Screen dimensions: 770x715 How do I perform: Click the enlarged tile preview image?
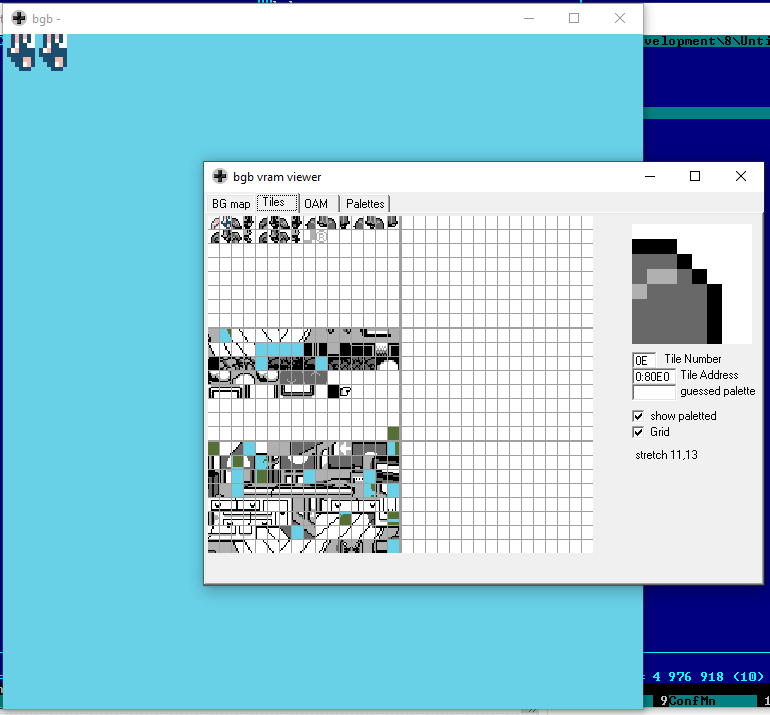[691, 284]
